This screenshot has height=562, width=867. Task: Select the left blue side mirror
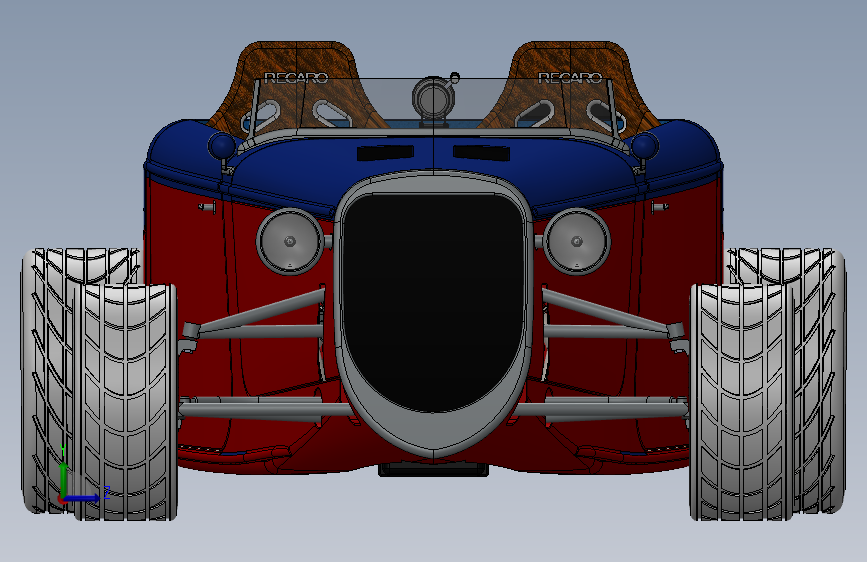[x=222, y=146]
